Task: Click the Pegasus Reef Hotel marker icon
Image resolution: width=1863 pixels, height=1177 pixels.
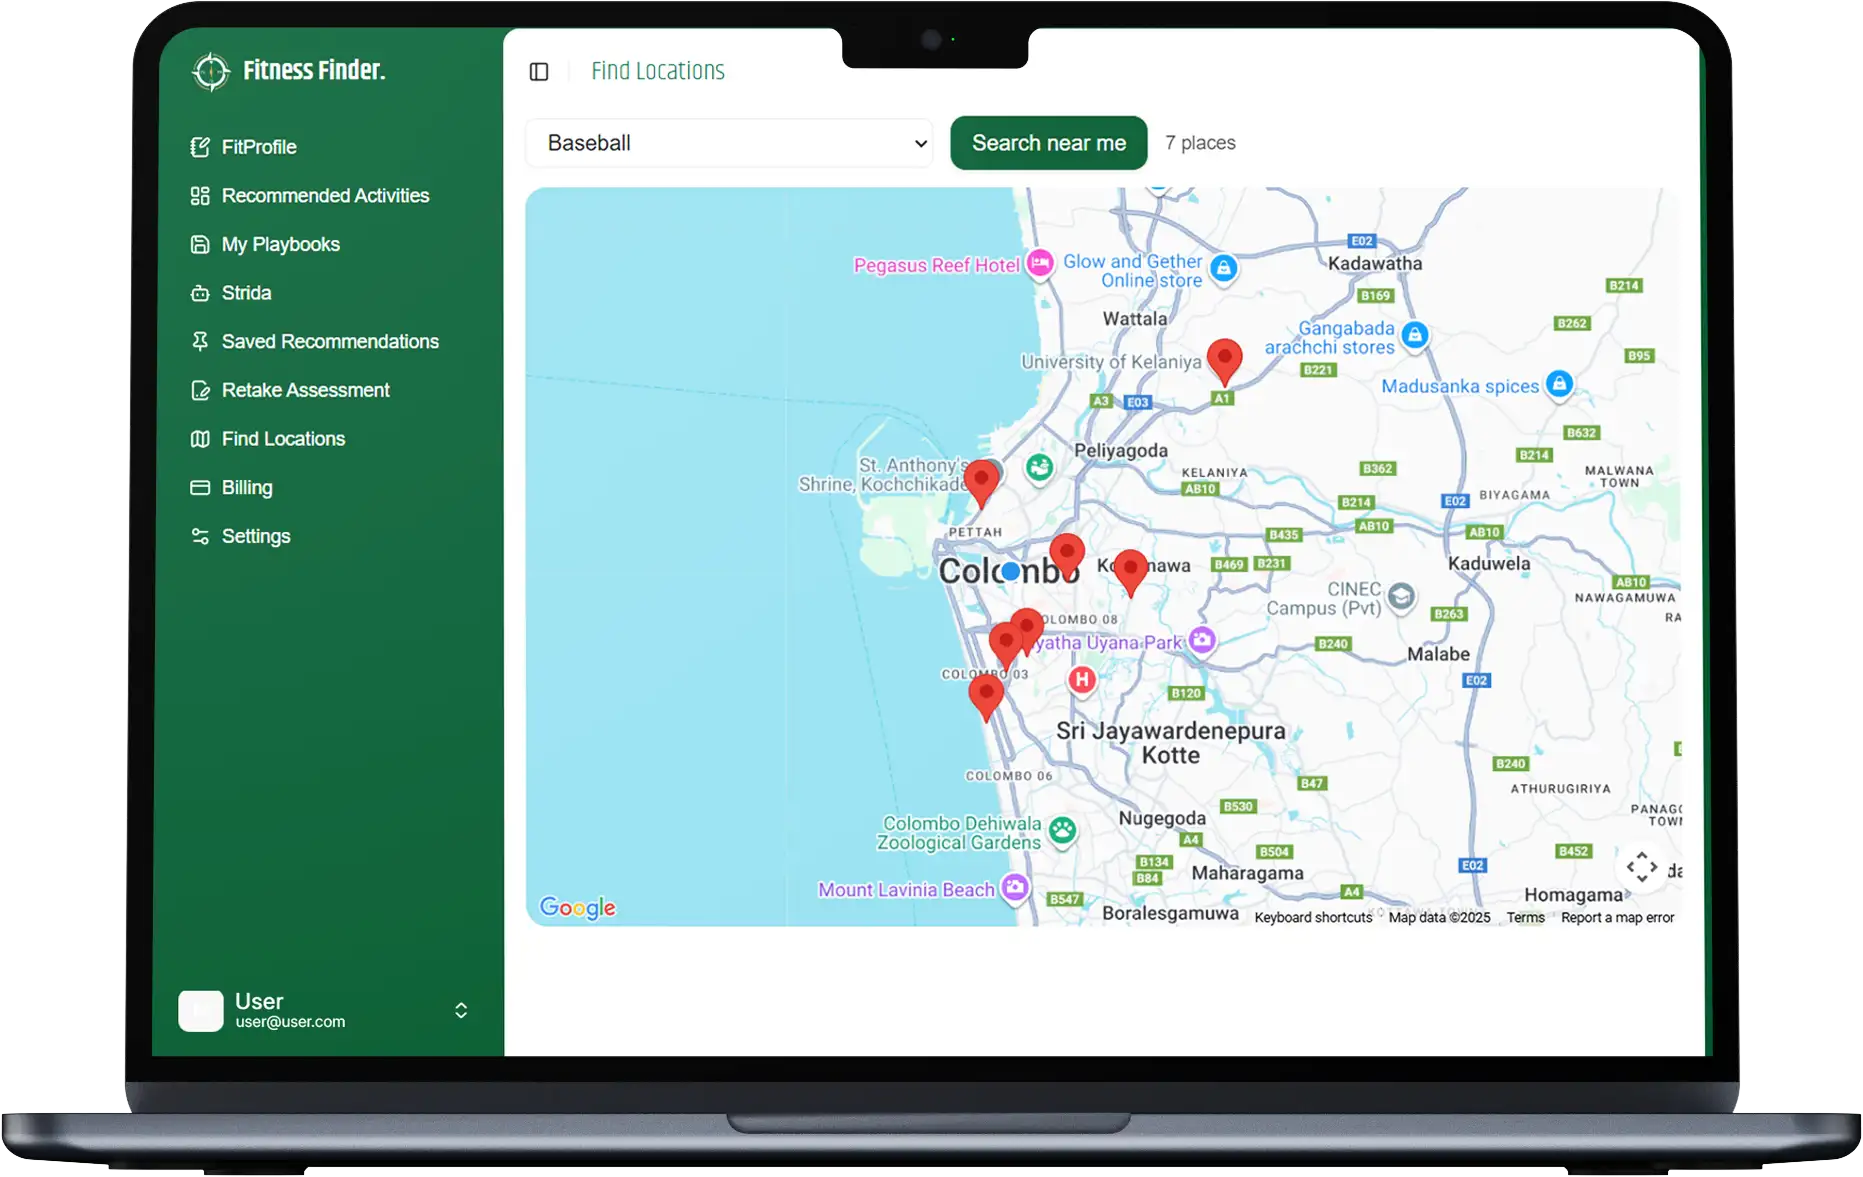Action: pyautogui.click(x=1040, y=264)
